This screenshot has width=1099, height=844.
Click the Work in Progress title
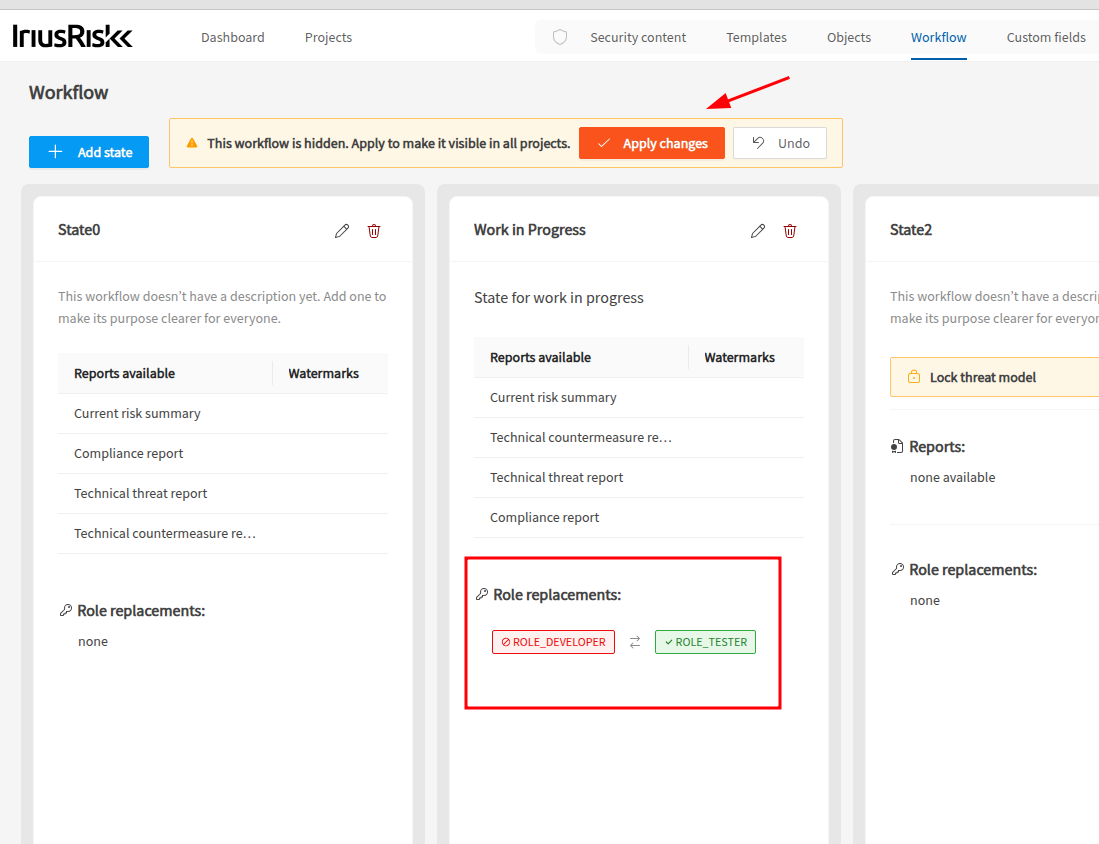click(530, 230)
